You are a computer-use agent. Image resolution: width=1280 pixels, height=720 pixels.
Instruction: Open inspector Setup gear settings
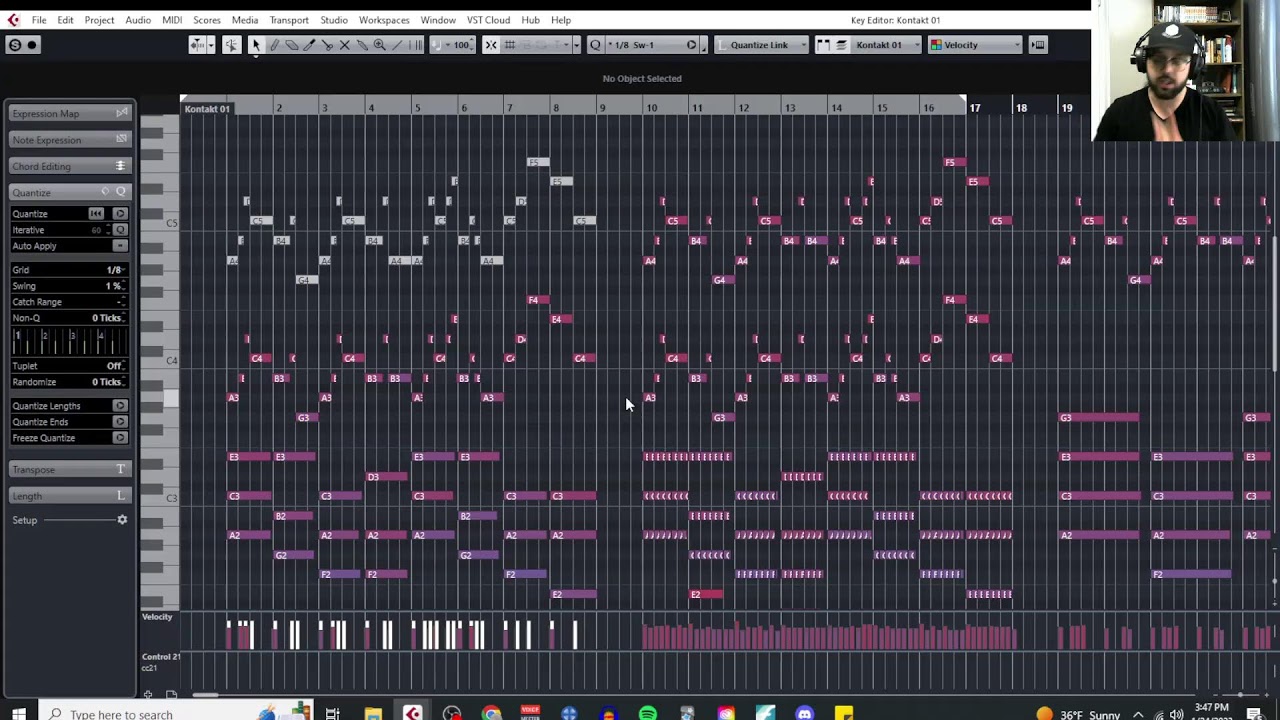coord(122,520)
